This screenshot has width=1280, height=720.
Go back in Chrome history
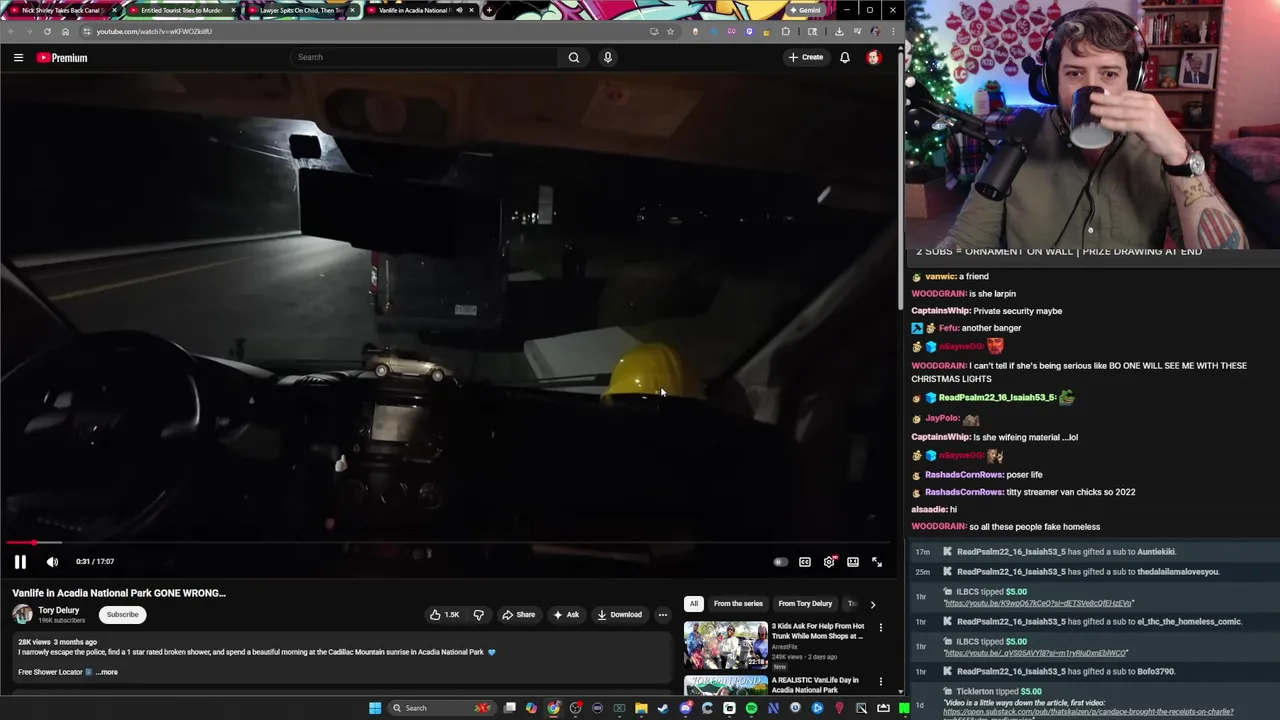[x=11, y=31]
